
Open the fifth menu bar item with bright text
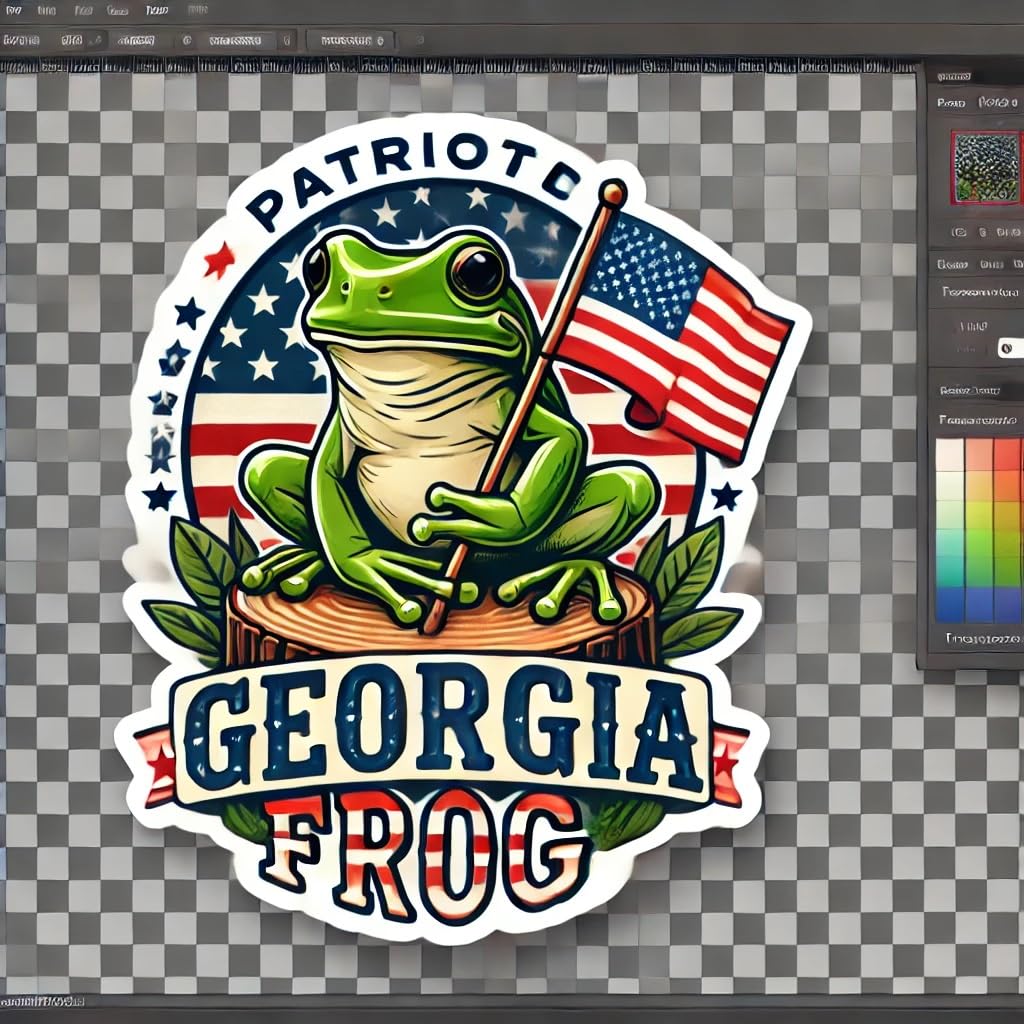[157, 9]
